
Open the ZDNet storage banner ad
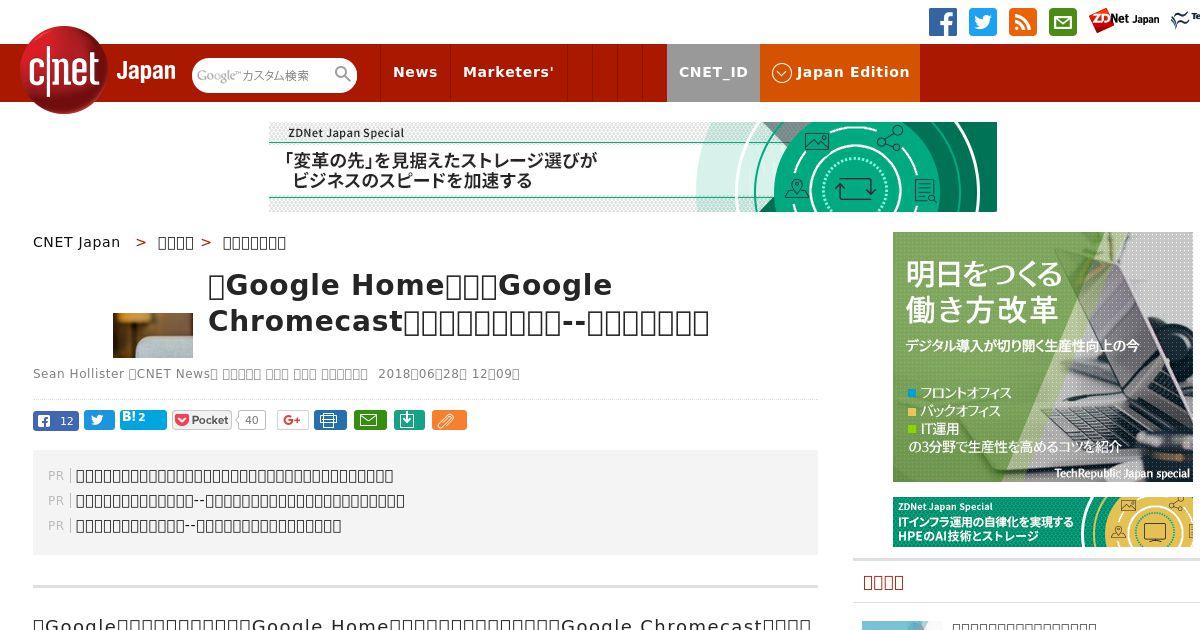pyautogui.click(x=633, y=167)
